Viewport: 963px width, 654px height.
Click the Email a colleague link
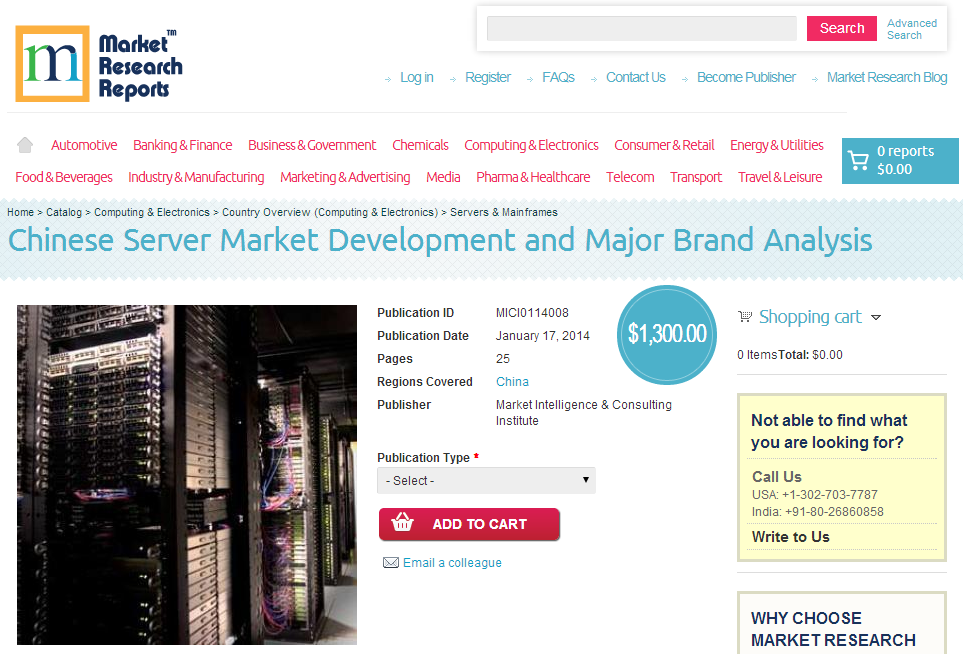click(452, 563)
